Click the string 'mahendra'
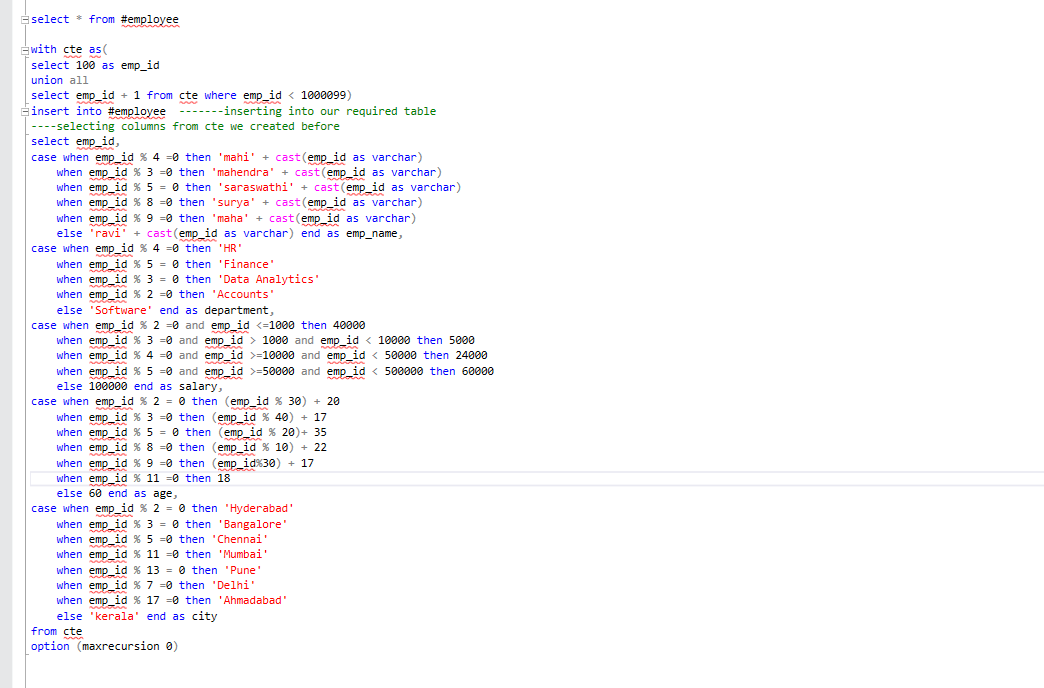Viewport: 1044px width, 688px height. click(x=243, y=172)
